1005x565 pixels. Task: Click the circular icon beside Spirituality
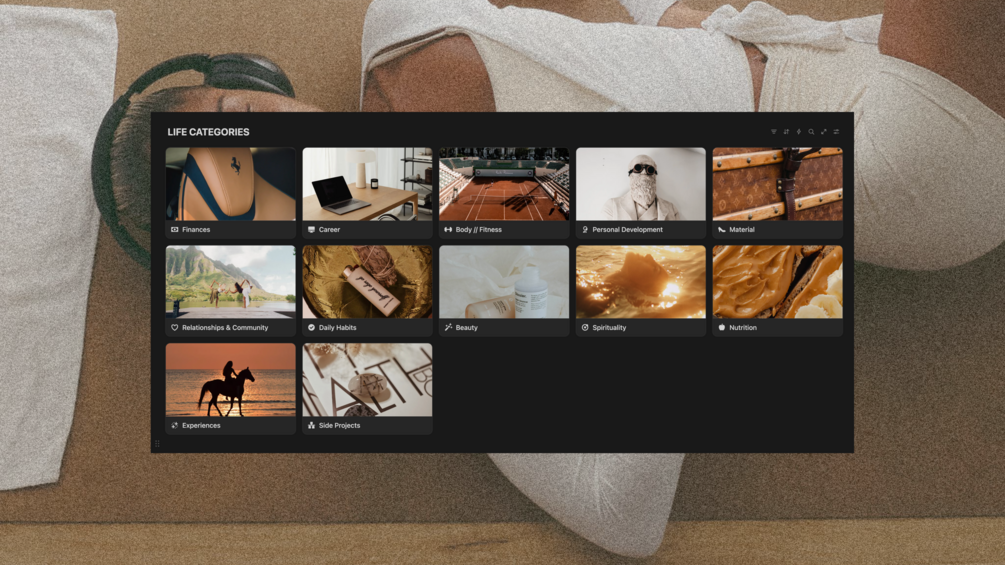(585, 327)
